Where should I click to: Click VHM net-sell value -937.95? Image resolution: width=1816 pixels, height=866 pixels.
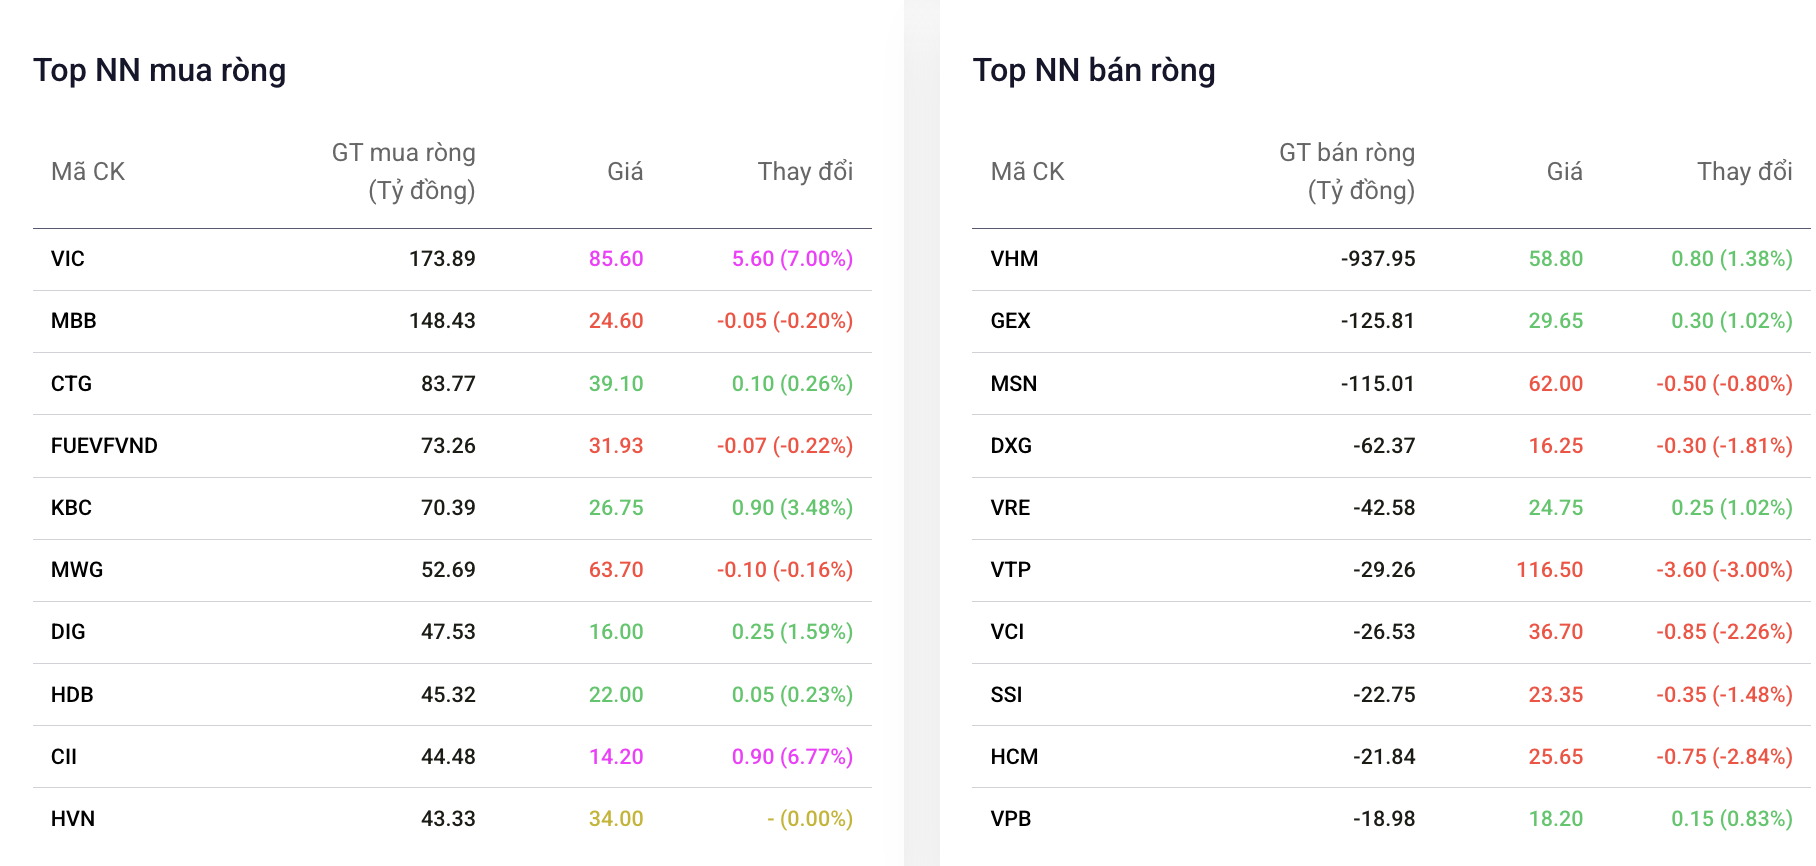coord(1378,259)
